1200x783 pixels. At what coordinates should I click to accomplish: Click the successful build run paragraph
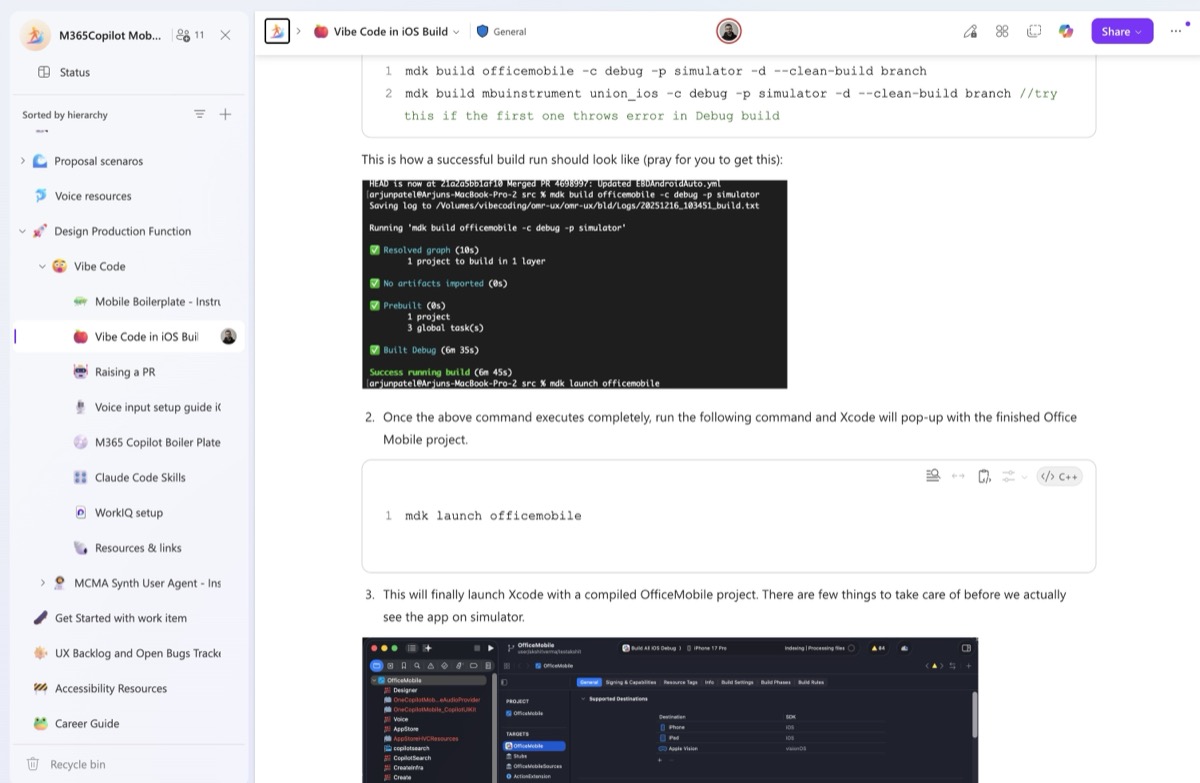pyautogui.click(x=572, y=159)
